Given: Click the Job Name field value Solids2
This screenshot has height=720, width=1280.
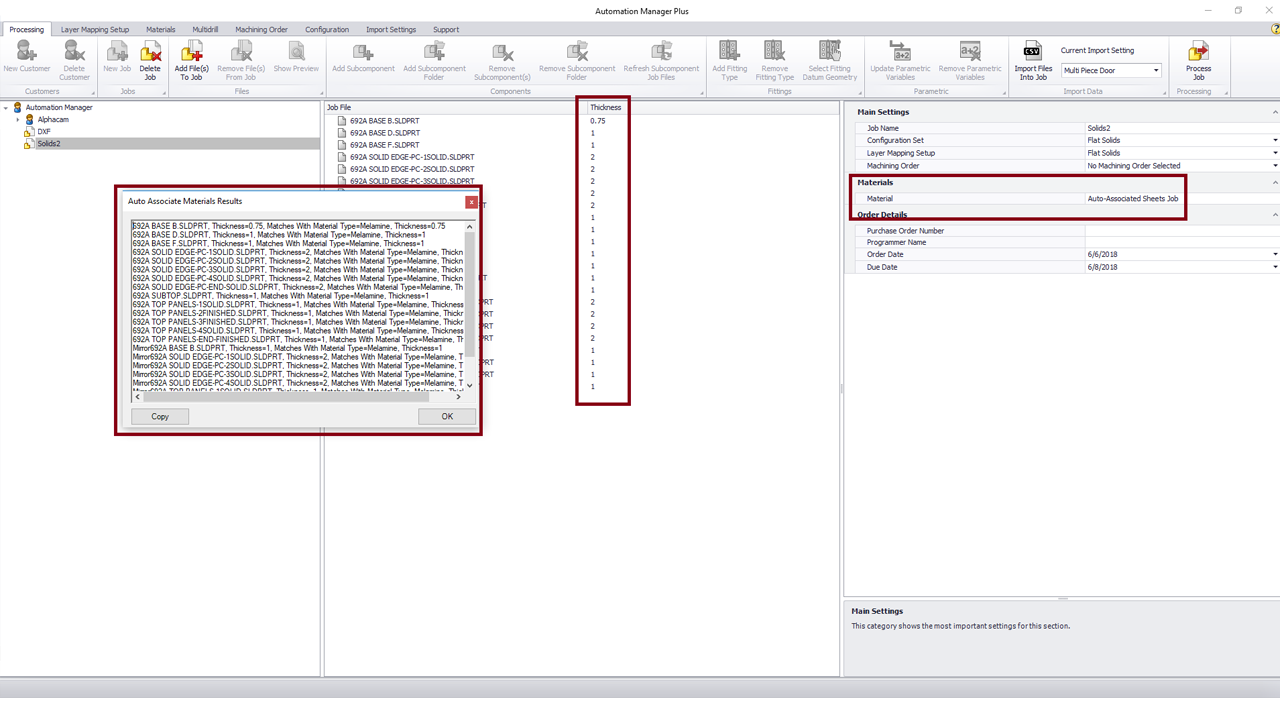Looking at the screenshot, I should (1181, 129).
